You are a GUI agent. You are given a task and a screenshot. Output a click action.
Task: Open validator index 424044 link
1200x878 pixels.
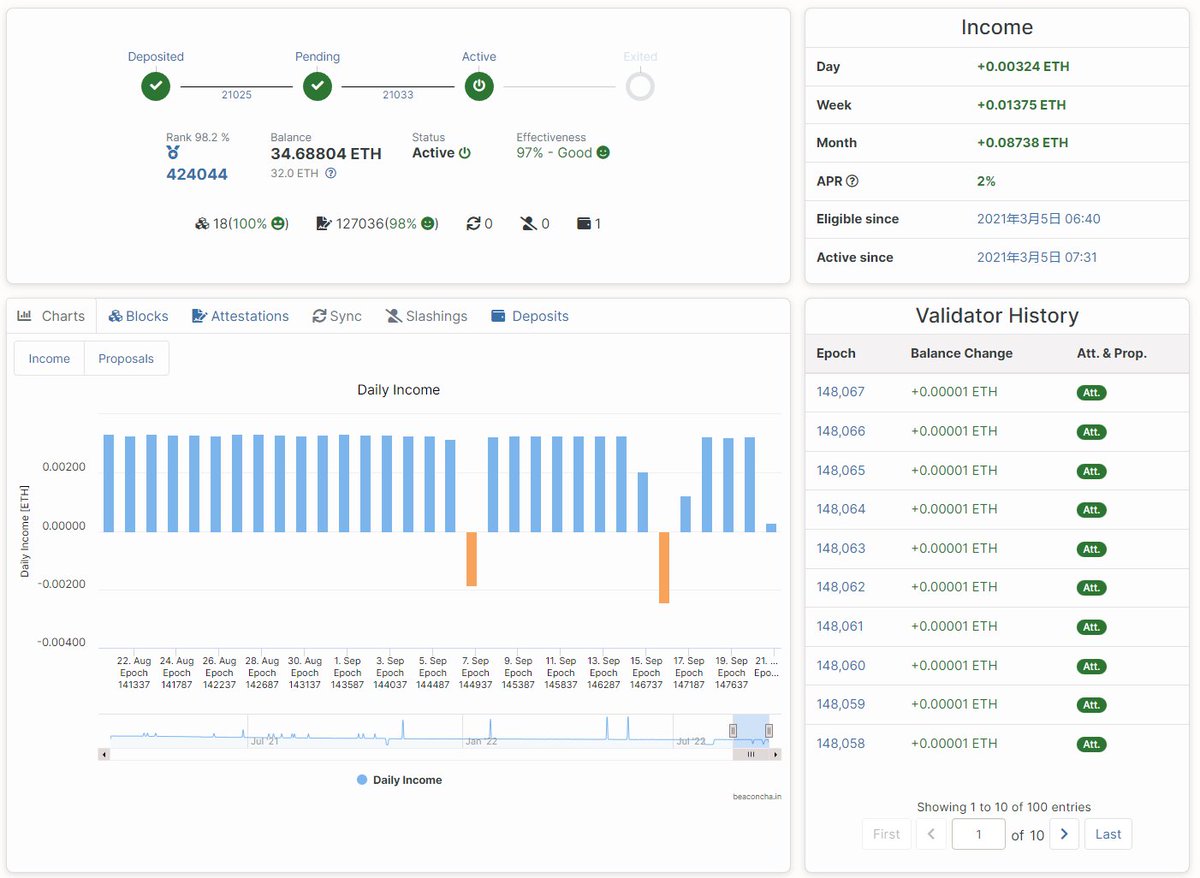[197, 174]
